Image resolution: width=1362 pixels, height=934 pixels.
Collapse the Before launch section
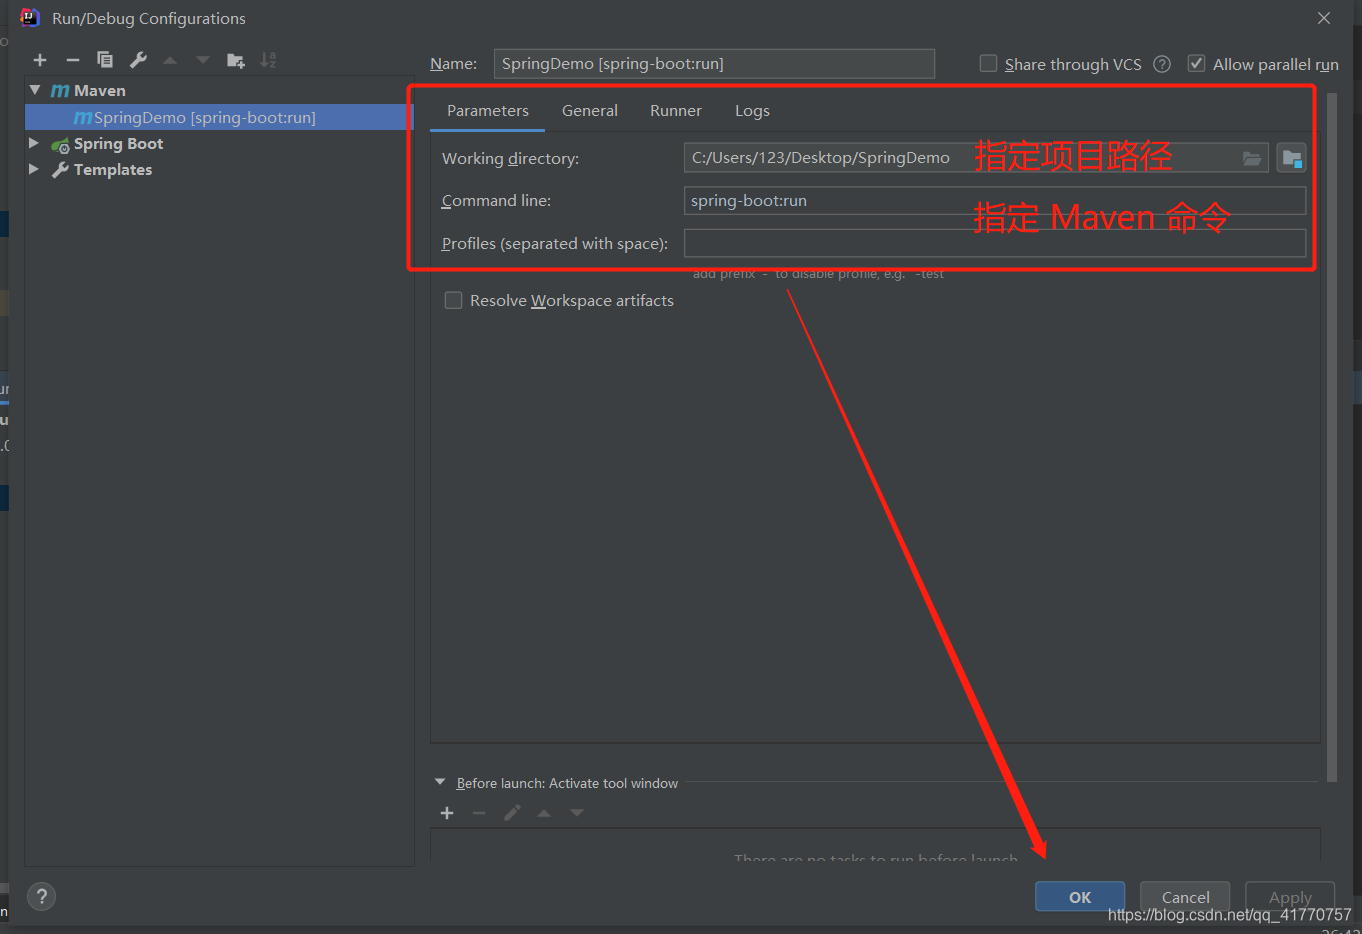pos(440,782)
